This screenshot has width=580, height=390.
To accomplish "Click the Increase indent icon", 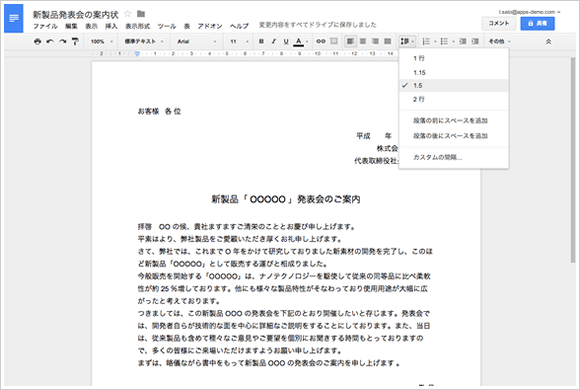I will pos(475,41).
